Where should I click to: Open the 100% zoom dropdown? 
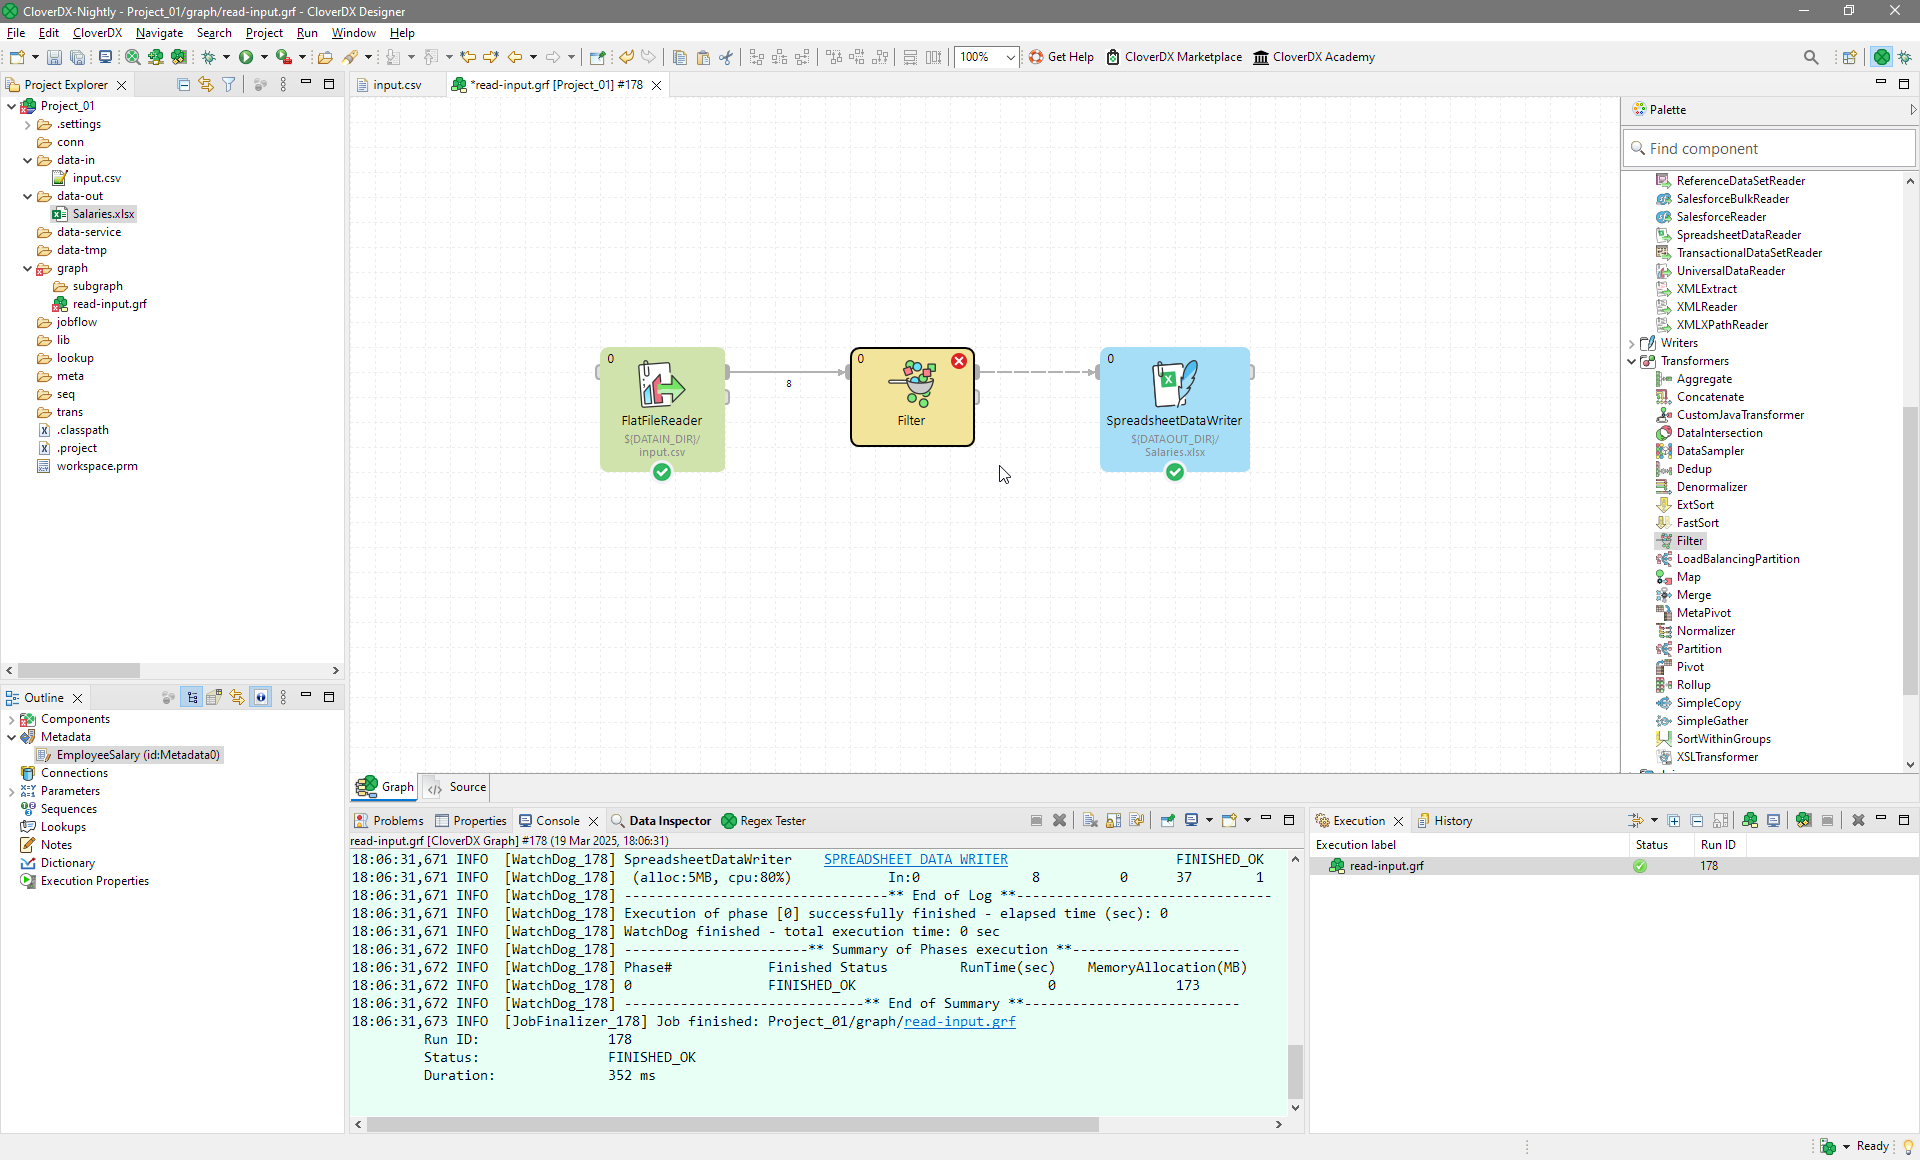(x=1010, y=57)
